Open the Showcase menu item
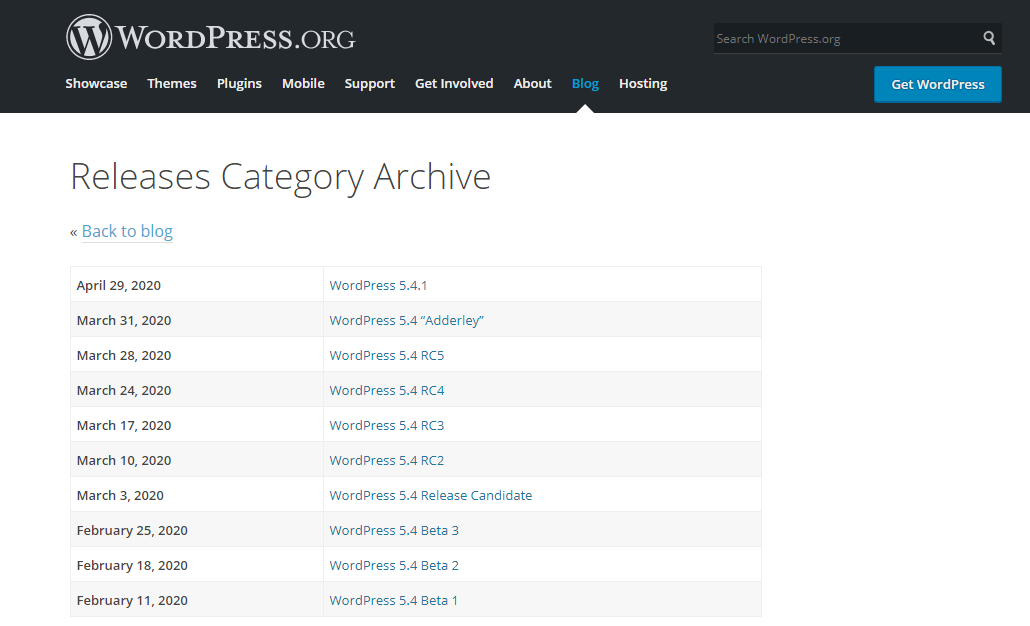This screenshot has height=626, width=1030. [96, 83]
